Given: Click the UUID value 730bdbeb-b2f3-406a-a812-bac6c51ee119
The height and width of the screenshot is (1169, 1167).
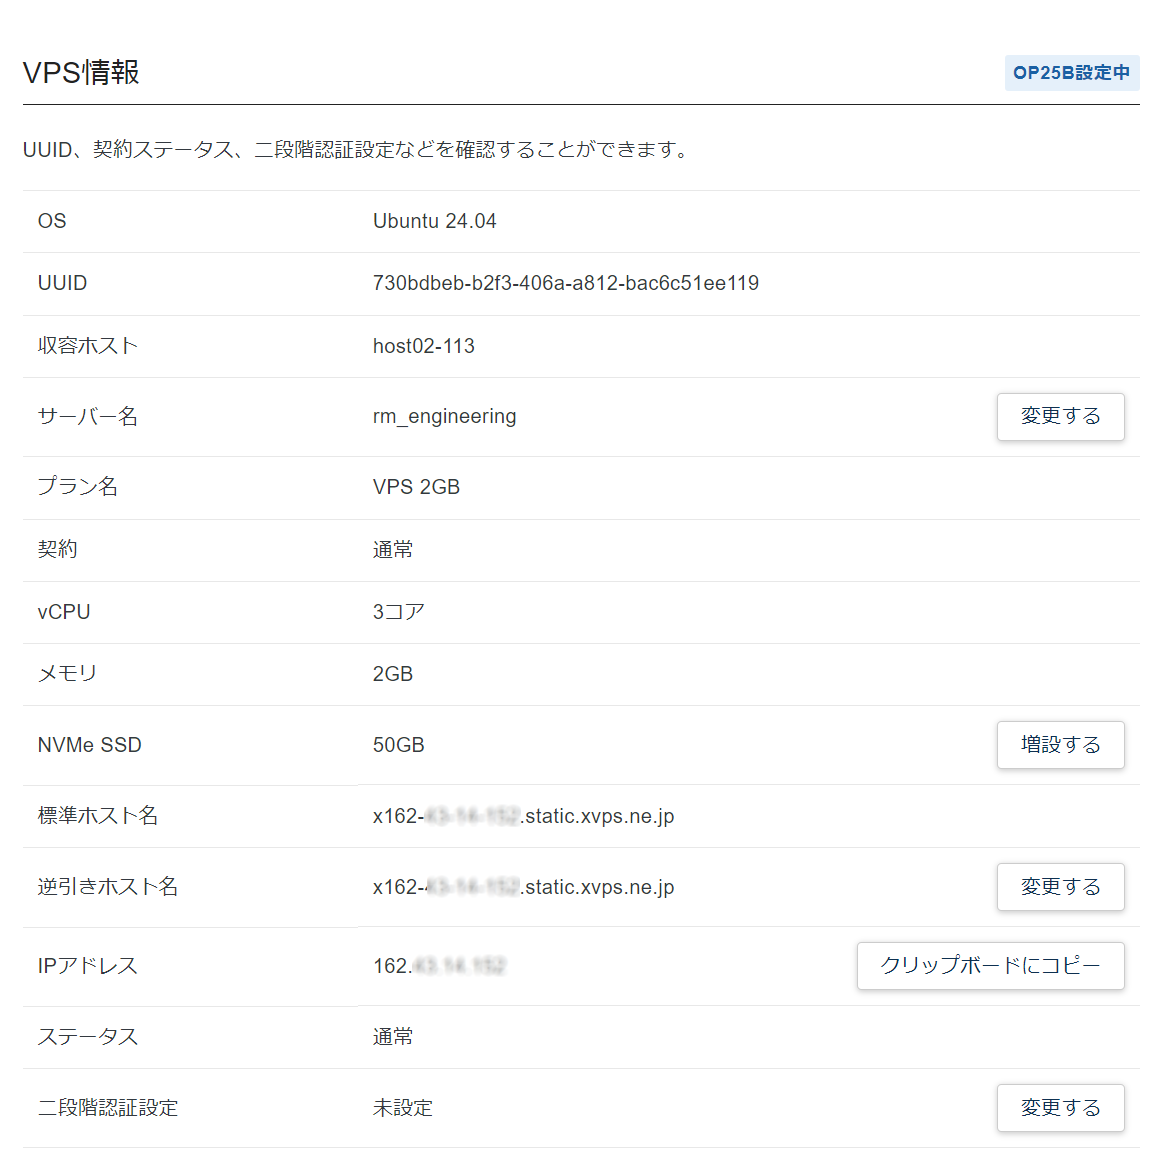Looking at the screenshot, I should pyautogui.click(x=565, y=283).
